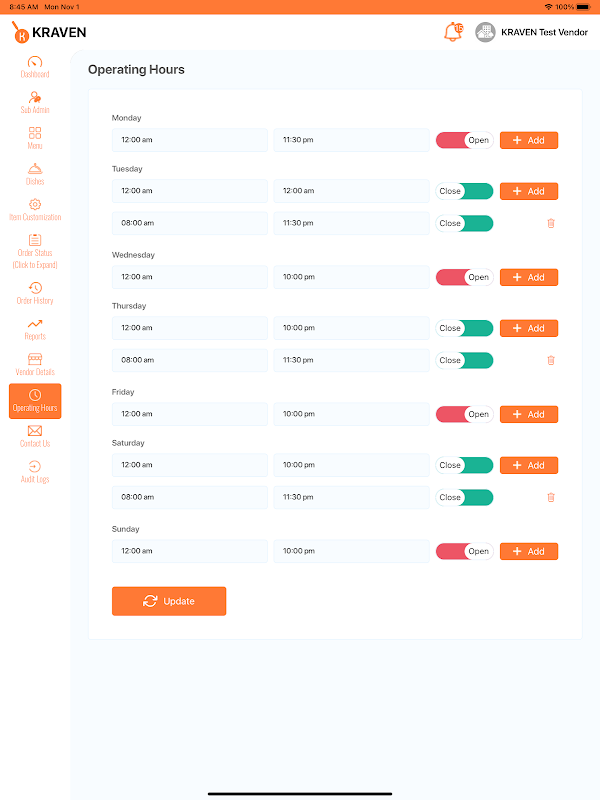Click the KRAVEN logo icon
The image size is (600, 800).
tap(20, 33)
